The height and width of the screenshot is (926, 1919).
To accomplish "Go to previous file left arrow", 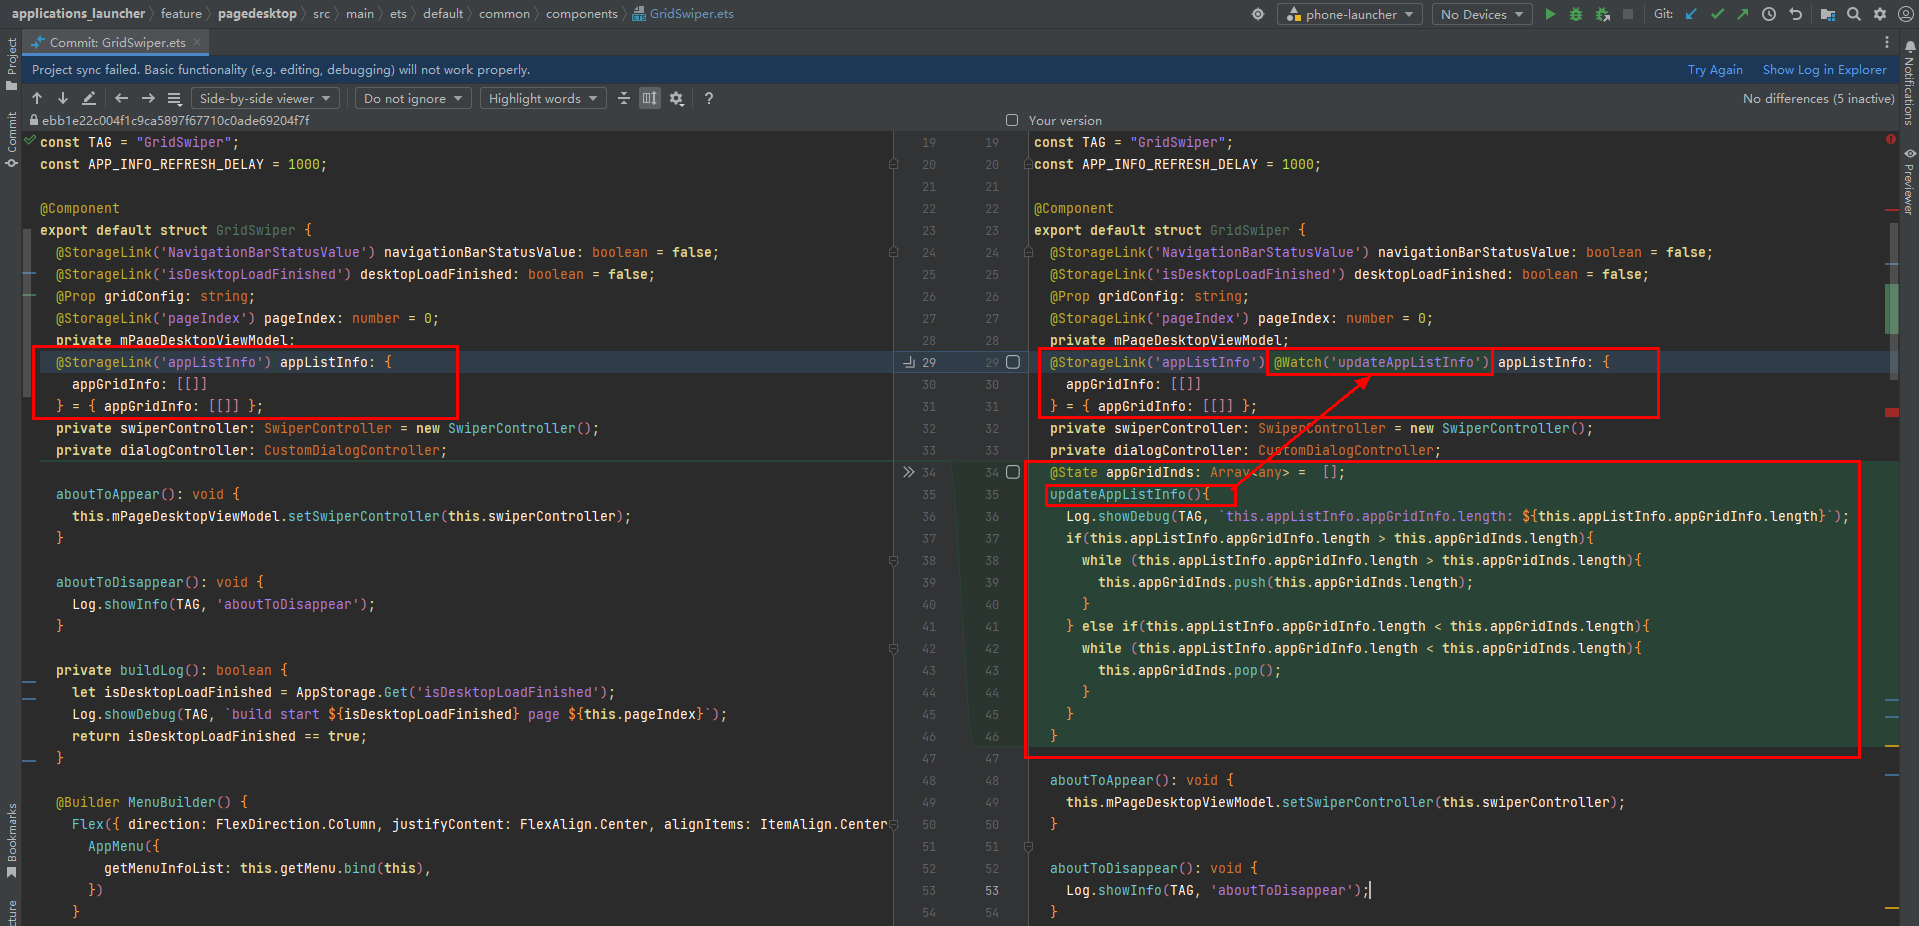I will [x=121, y=98].
